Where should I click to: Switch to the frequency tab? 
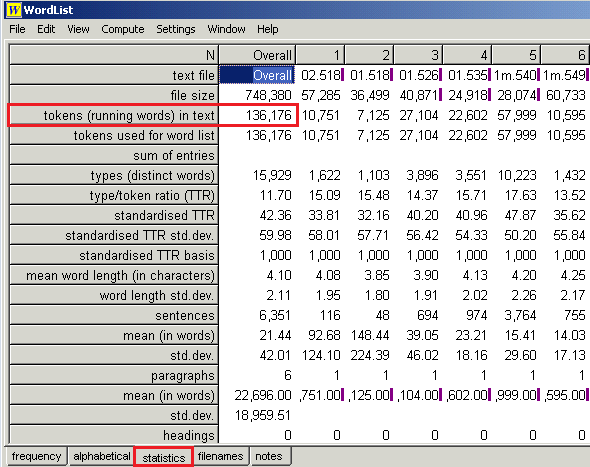(36, 456)
